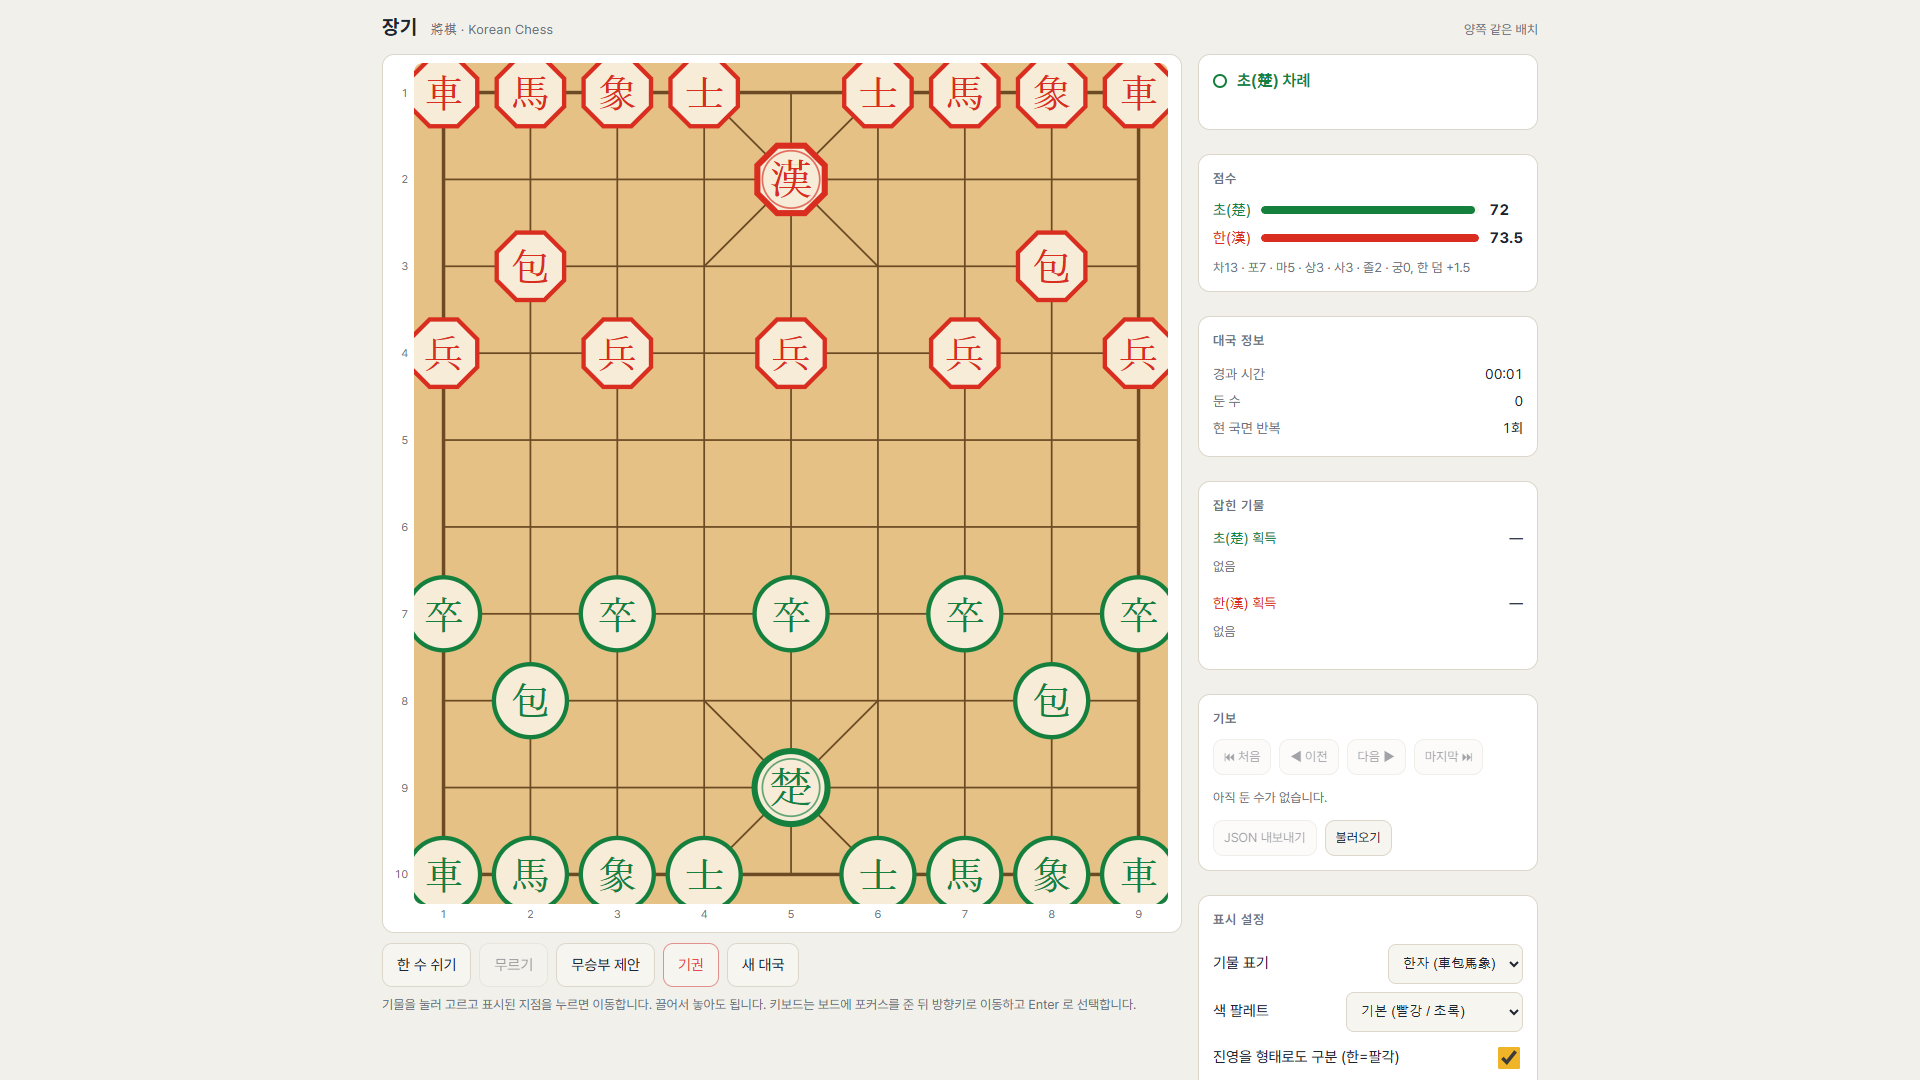Step back with the 이전 button
The image size is (1920, 1080).
coord(1309,756)
